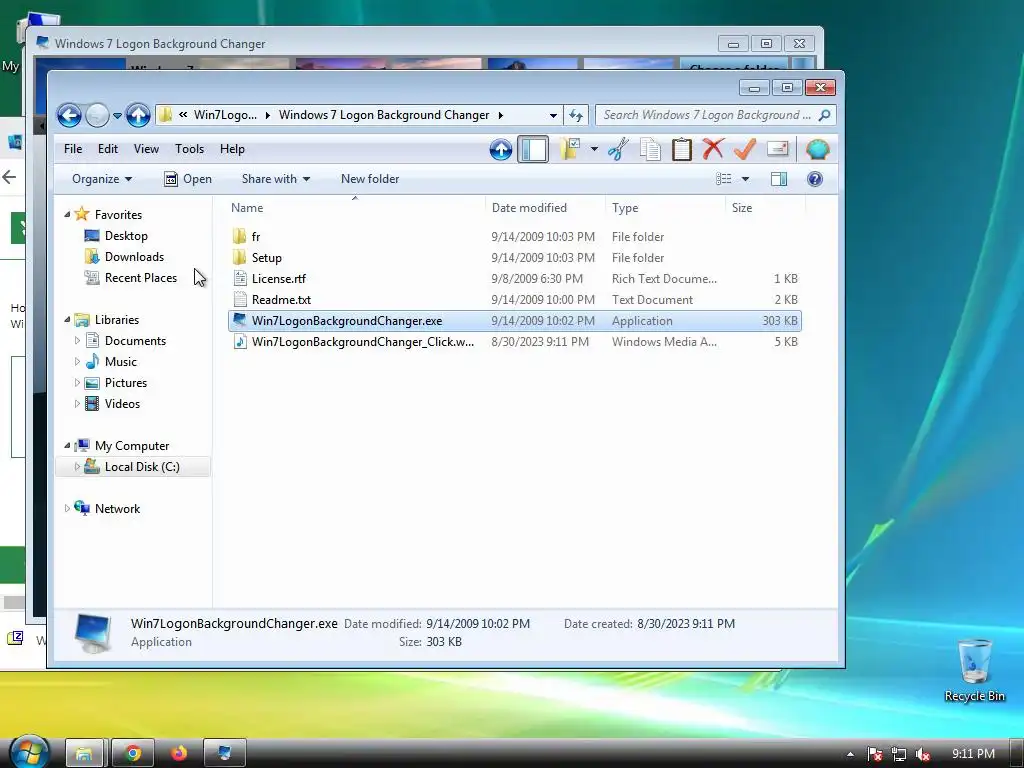Switch to Logon Background Changer taskbar button
The image size is (1024, 768).
[225, 754]
